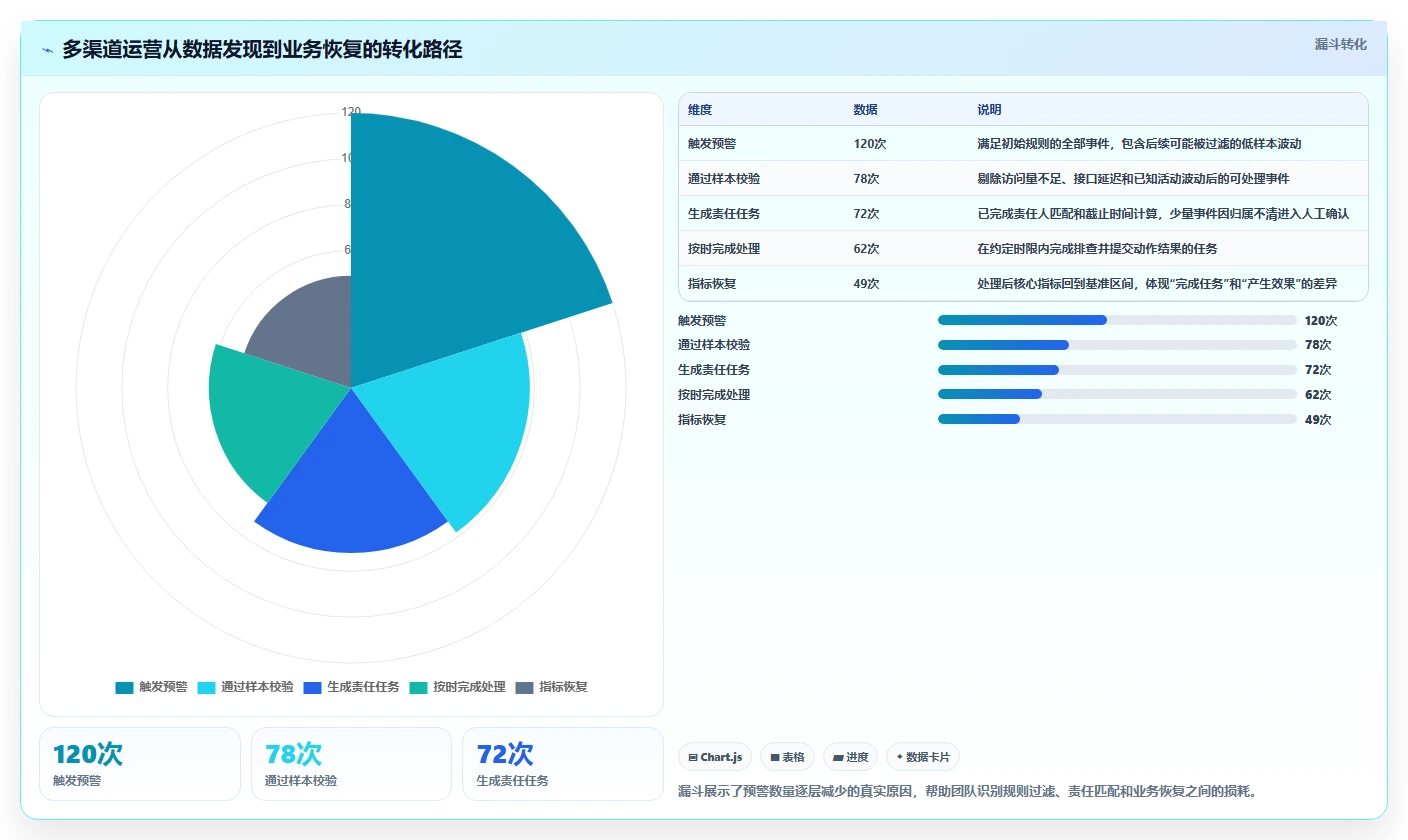
Task: Click the 按时完成处理 table row name
Action: 724,249
